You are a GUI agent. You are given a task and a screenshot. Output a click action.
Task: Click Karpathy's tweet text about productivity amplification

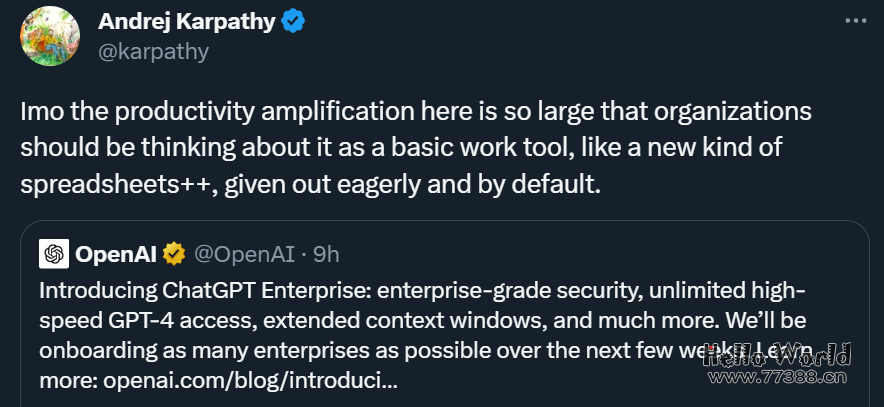tap(416, 148)
